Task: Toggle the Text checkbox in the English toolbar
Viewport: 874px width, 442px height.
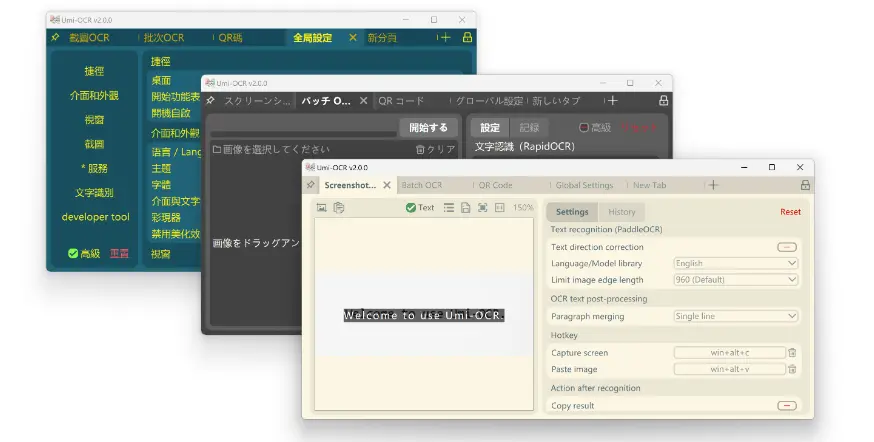Action: 411,207
